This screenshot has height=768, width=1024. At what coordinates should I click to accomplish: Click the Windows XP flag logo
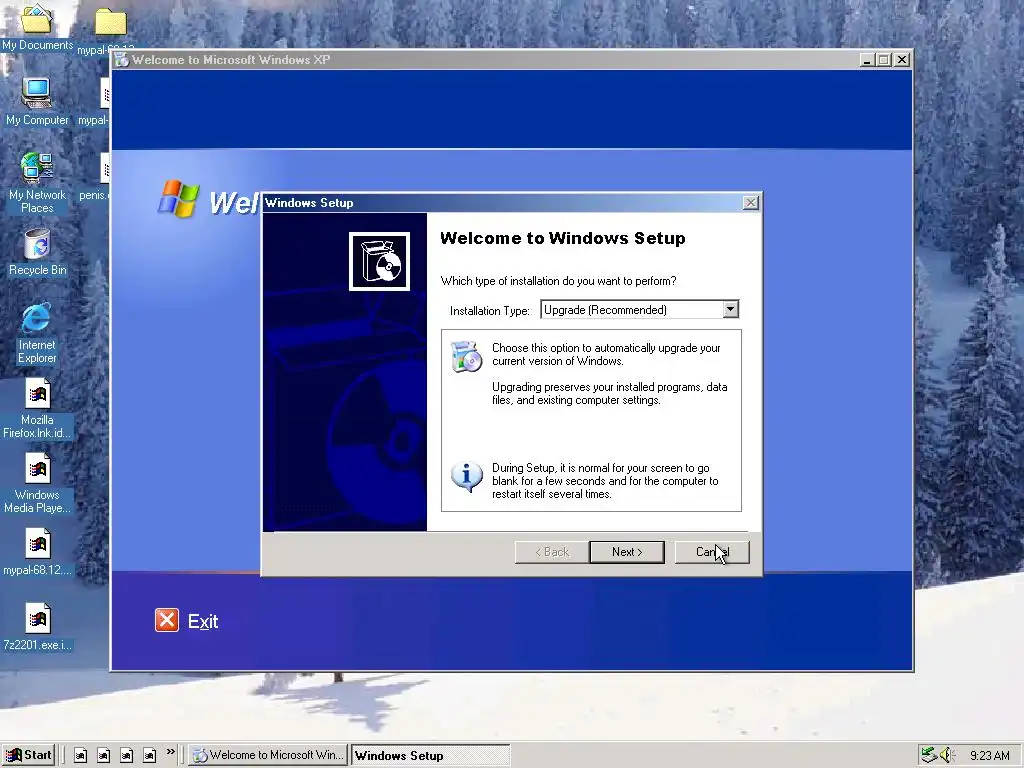click(x=178, y=199)
